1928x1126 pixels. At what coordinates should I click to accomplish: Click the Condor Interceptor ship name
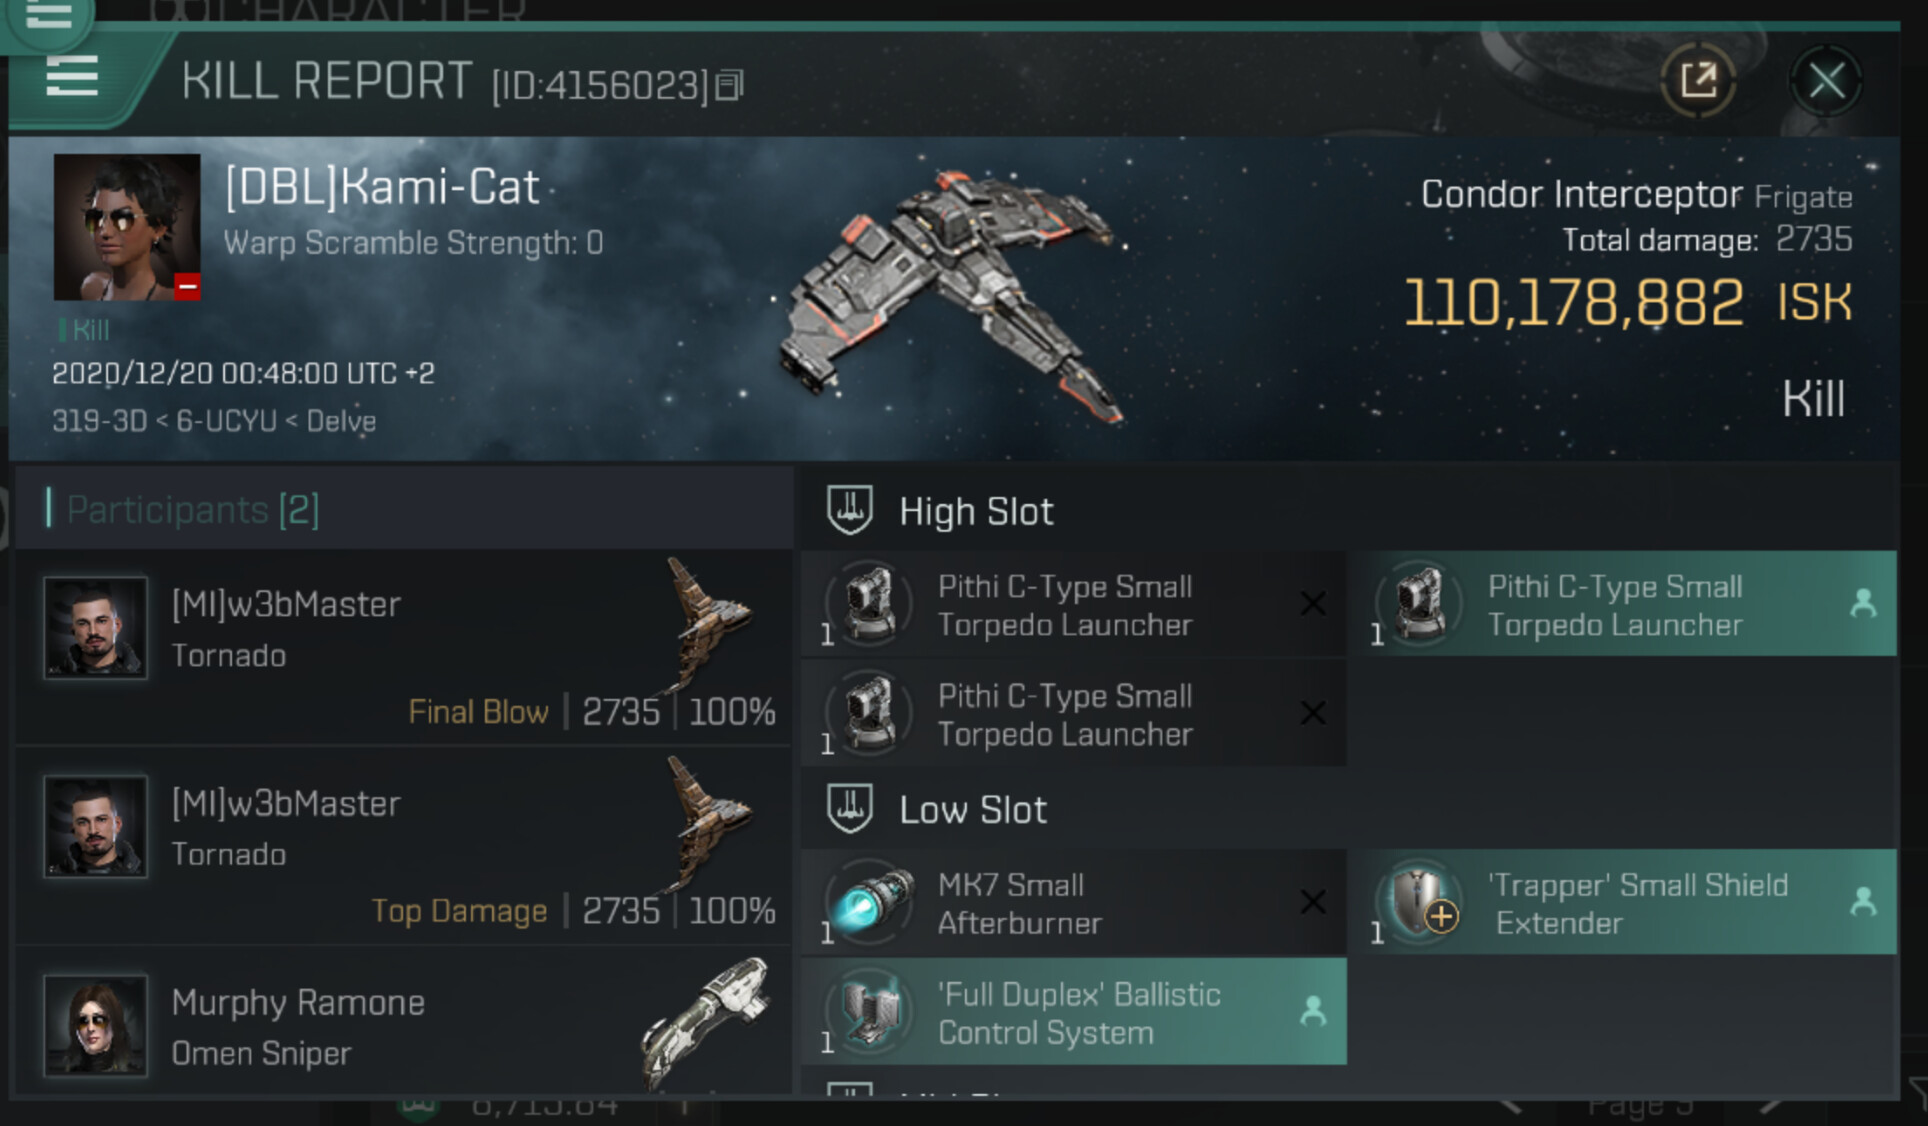click(x=1580, y=194)
